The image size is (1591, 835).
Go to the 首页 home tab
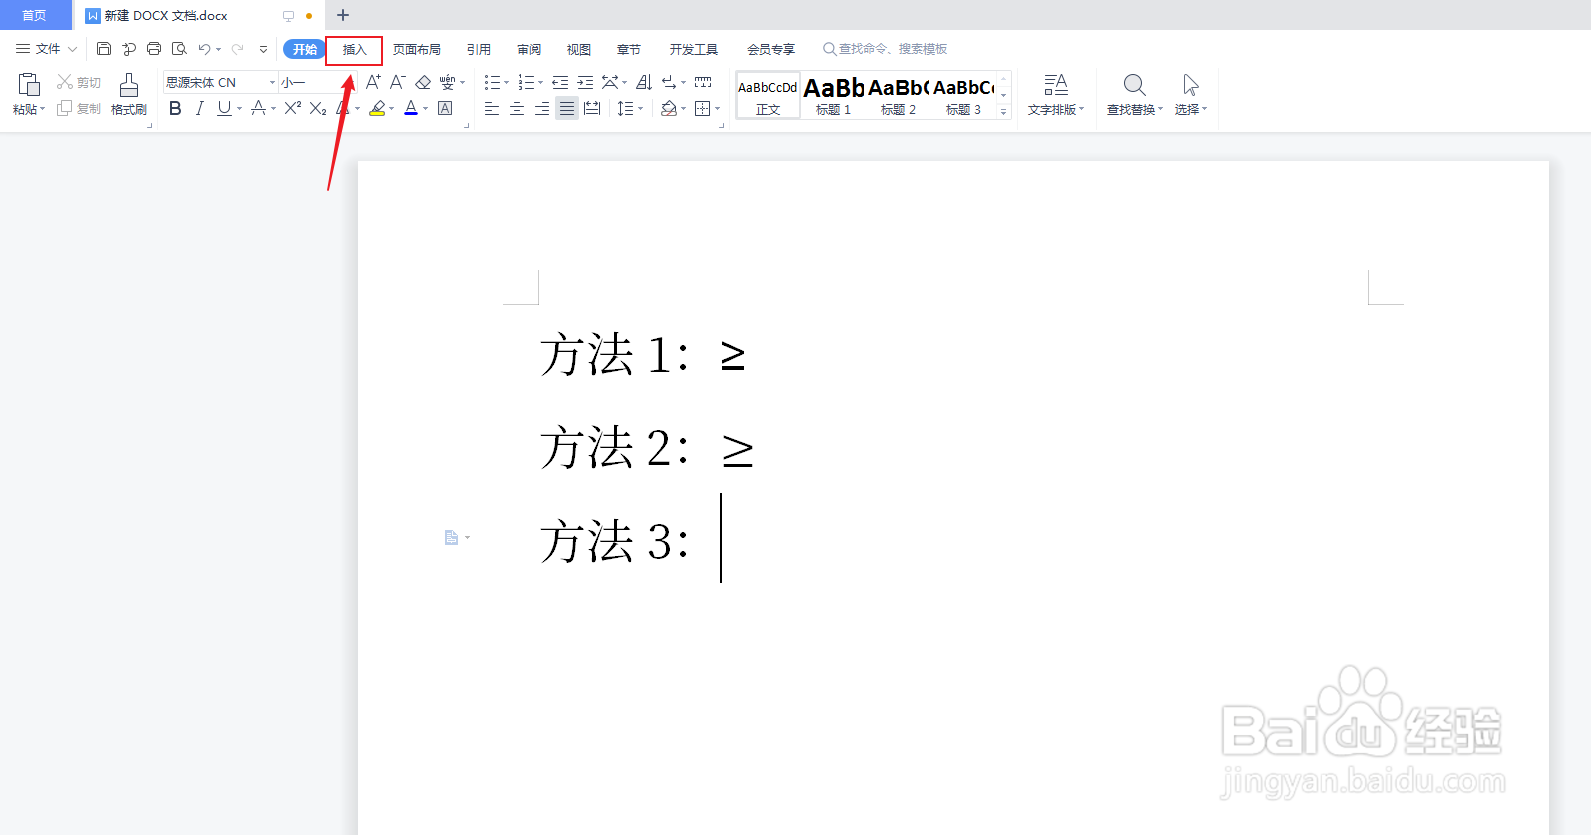point(35,15)
